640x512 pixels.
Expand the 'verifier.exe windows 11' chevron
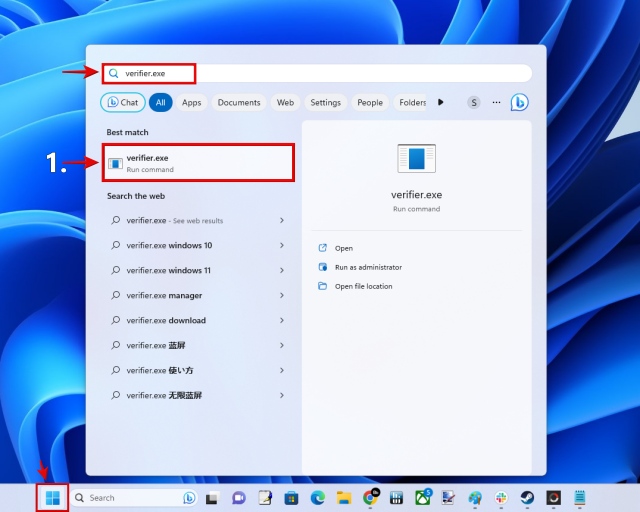[282, 270]
